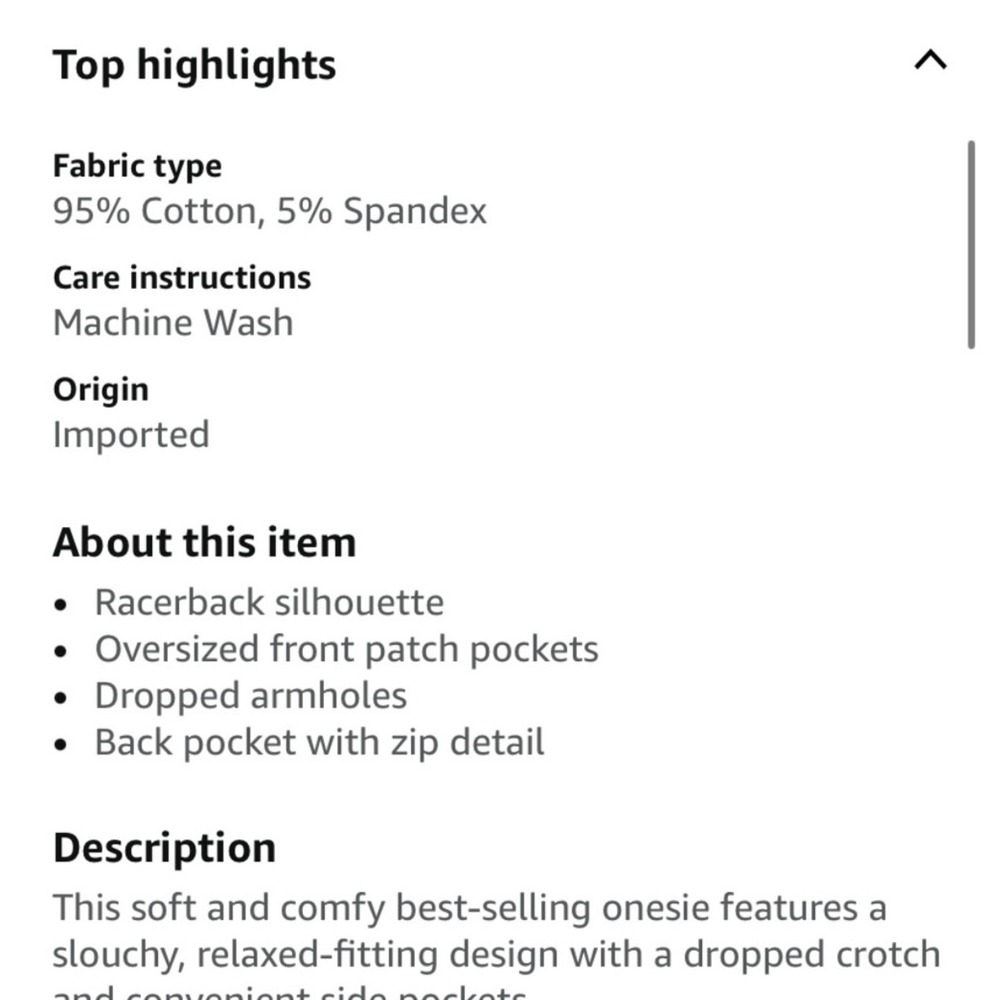Collapse the Top highlights chevron
Image resolution: width=1000 pixels, height=1000 pixels.
coord(930,61)
